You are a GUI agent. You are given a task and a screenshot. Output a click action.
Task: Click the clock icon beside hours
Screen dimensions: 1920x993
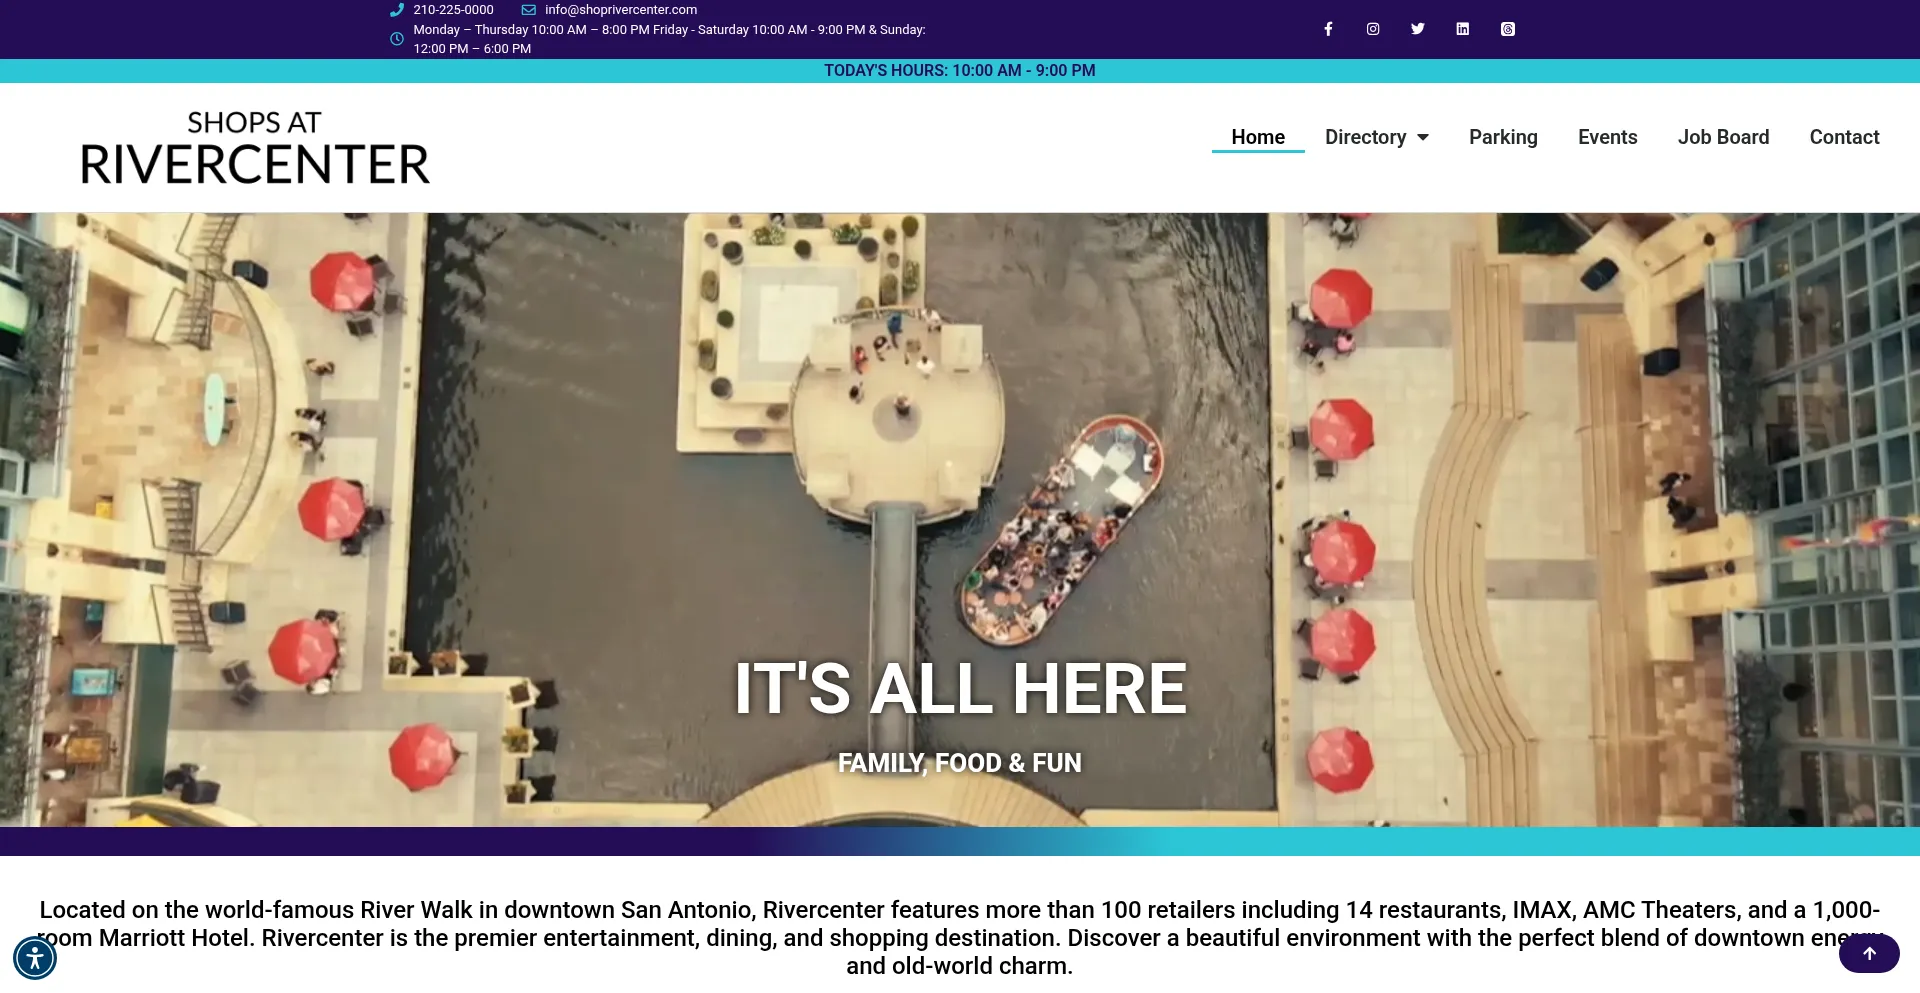tap(397, 39)
